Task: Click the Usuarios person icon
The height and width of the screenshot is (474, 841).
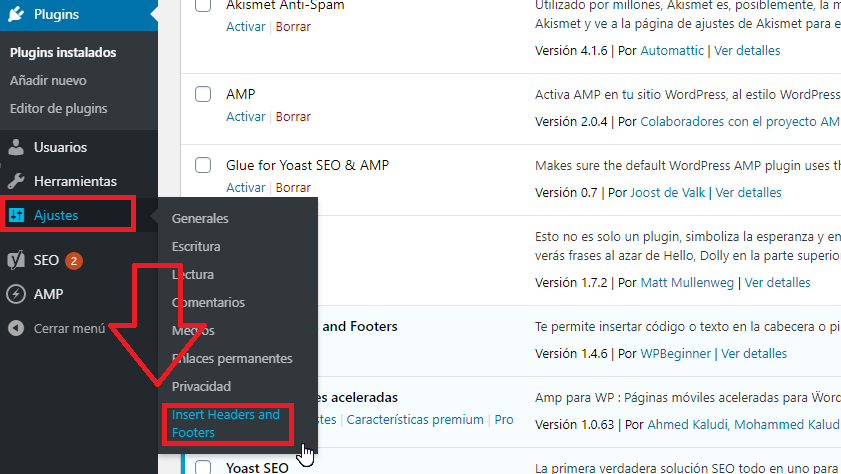Action: 16,147
